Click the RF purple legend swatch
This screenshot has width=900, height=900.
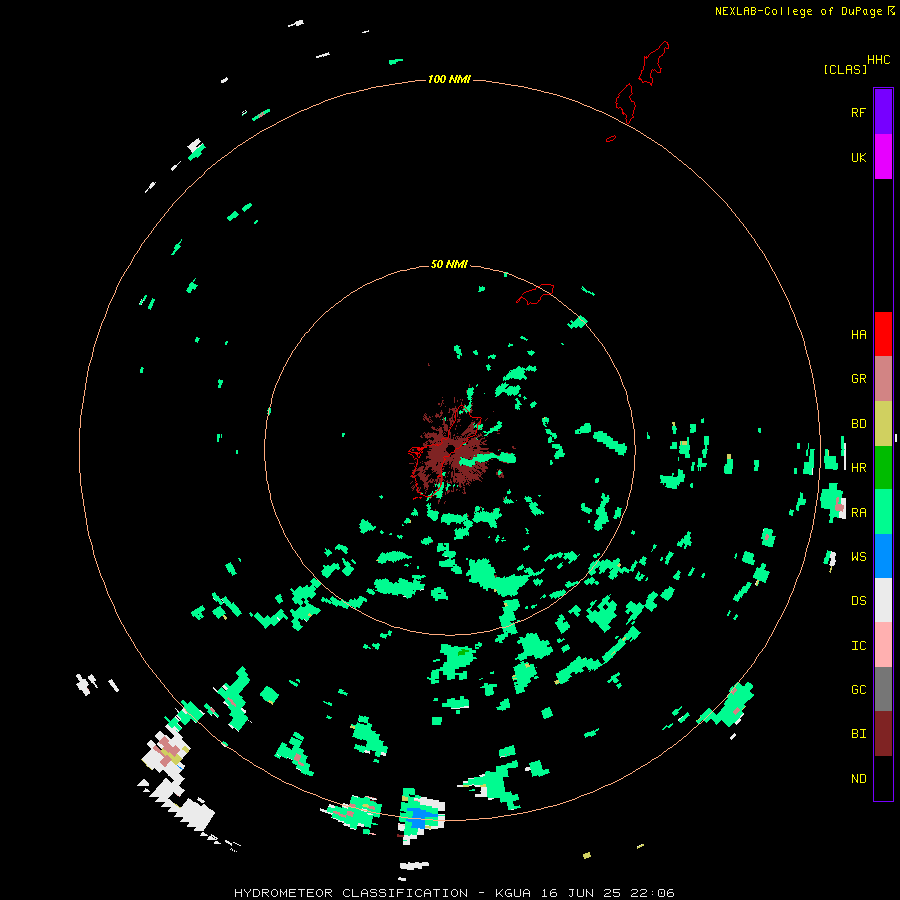point(883,111)
